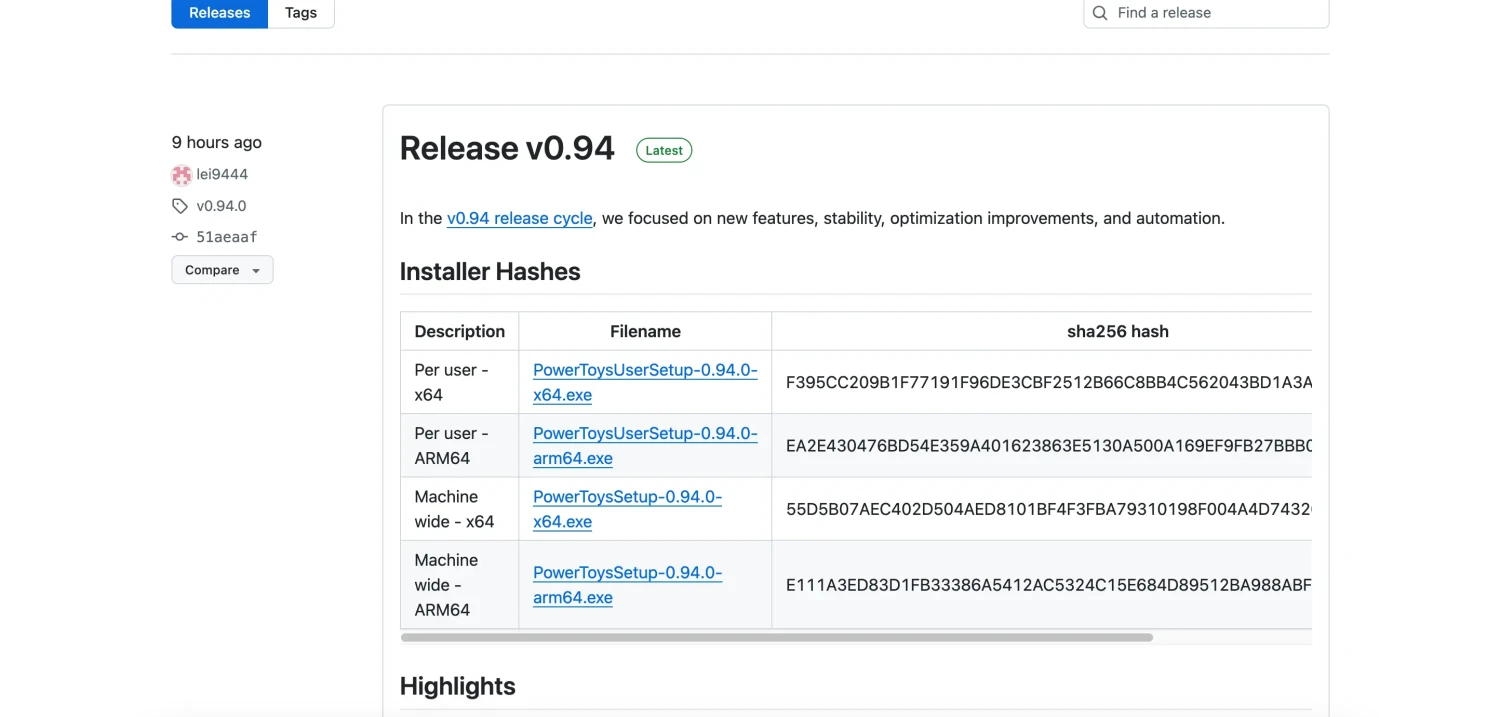Click the 'Machine wide - x64' cell
Image resolution: width=1500 pixels, height=717 pixels.
click(459, 509)
